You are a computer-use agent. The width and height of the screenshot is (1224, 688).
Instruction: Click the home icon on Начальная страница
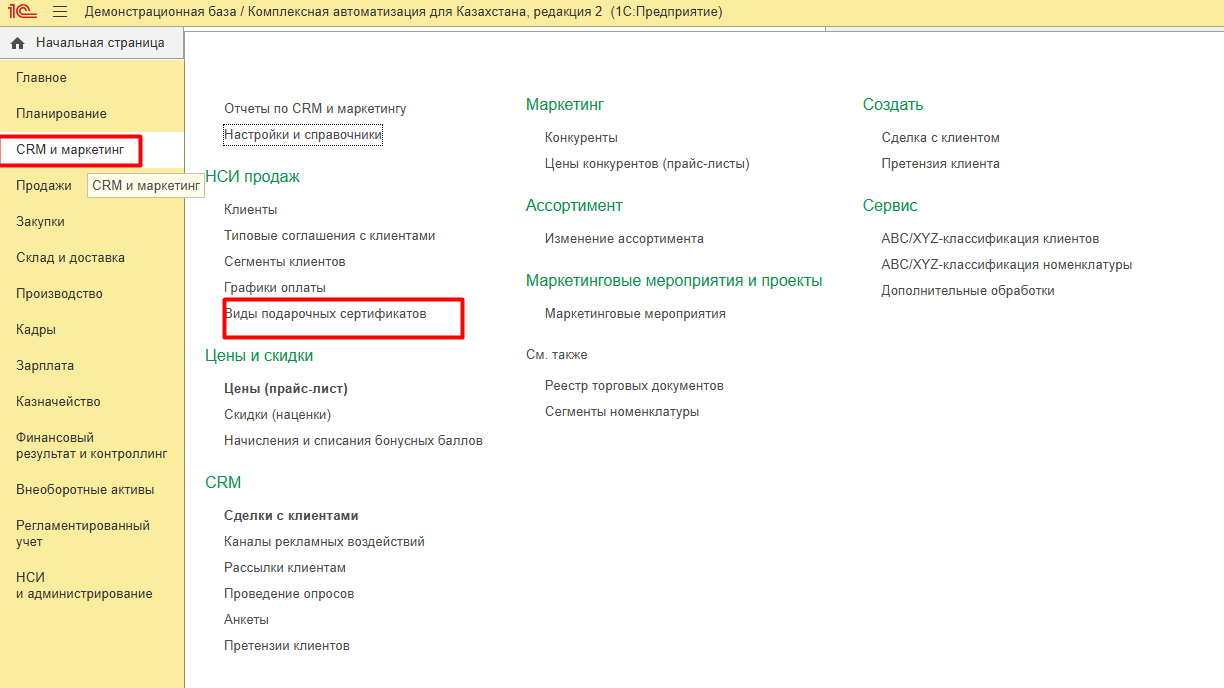pyautogui.click(x=17, y=43)
